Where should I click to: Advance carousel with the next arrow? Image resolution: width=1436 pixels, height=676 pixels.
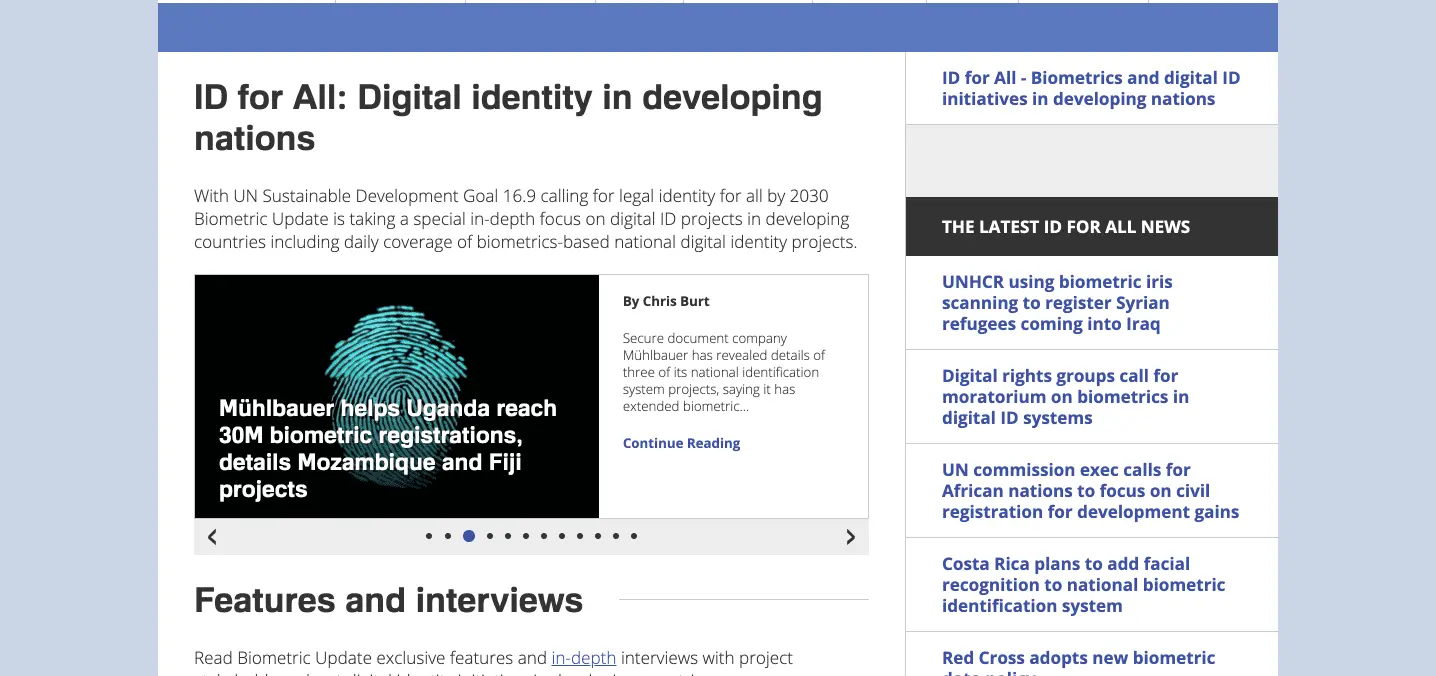tap(851, 537)
